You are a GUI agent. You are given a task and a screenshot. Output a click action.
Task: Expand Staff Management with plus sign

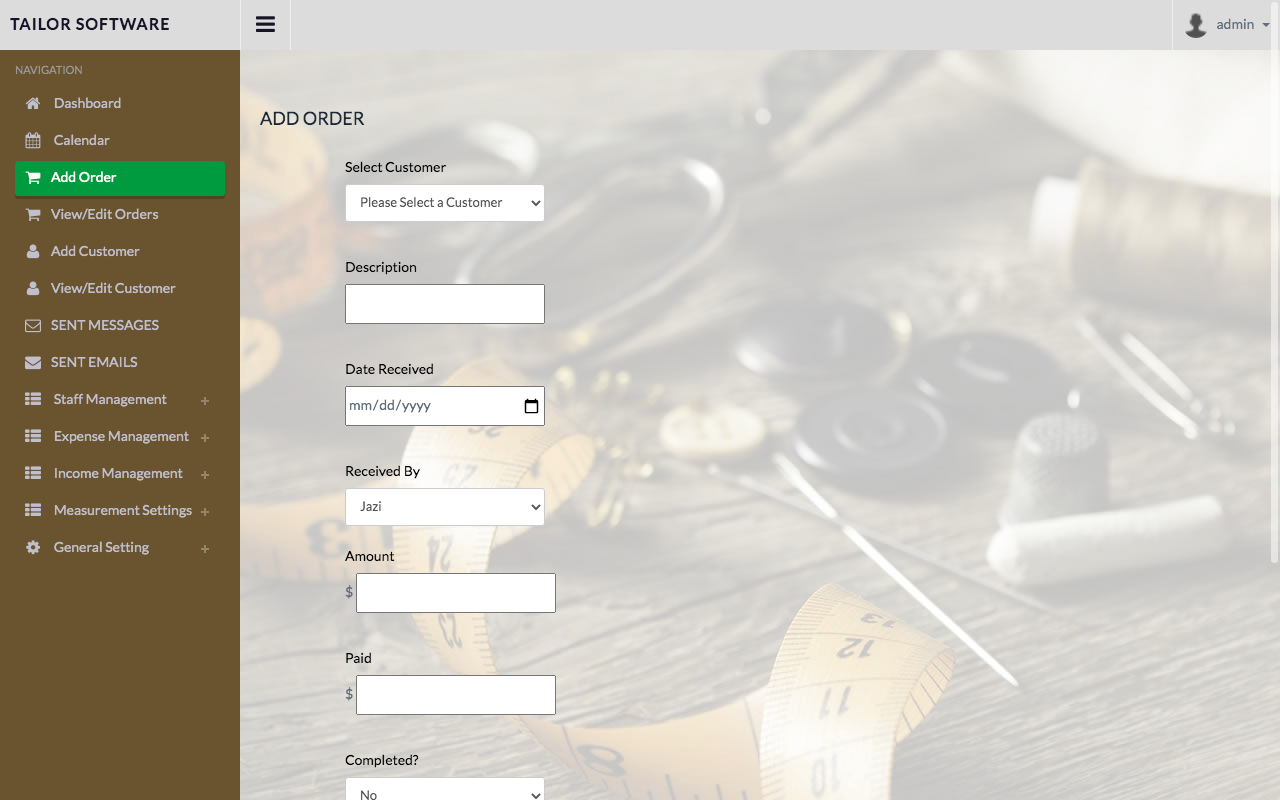pyautogui.click(x=205, y=401)
